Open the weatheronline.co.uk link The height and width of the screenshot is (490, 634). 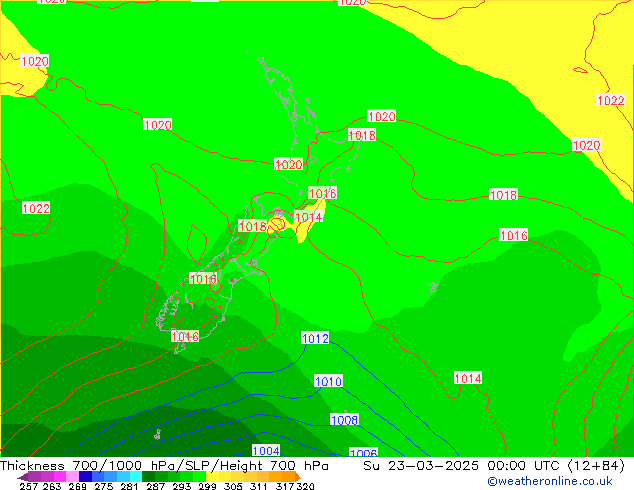click(x=549, y=481)
